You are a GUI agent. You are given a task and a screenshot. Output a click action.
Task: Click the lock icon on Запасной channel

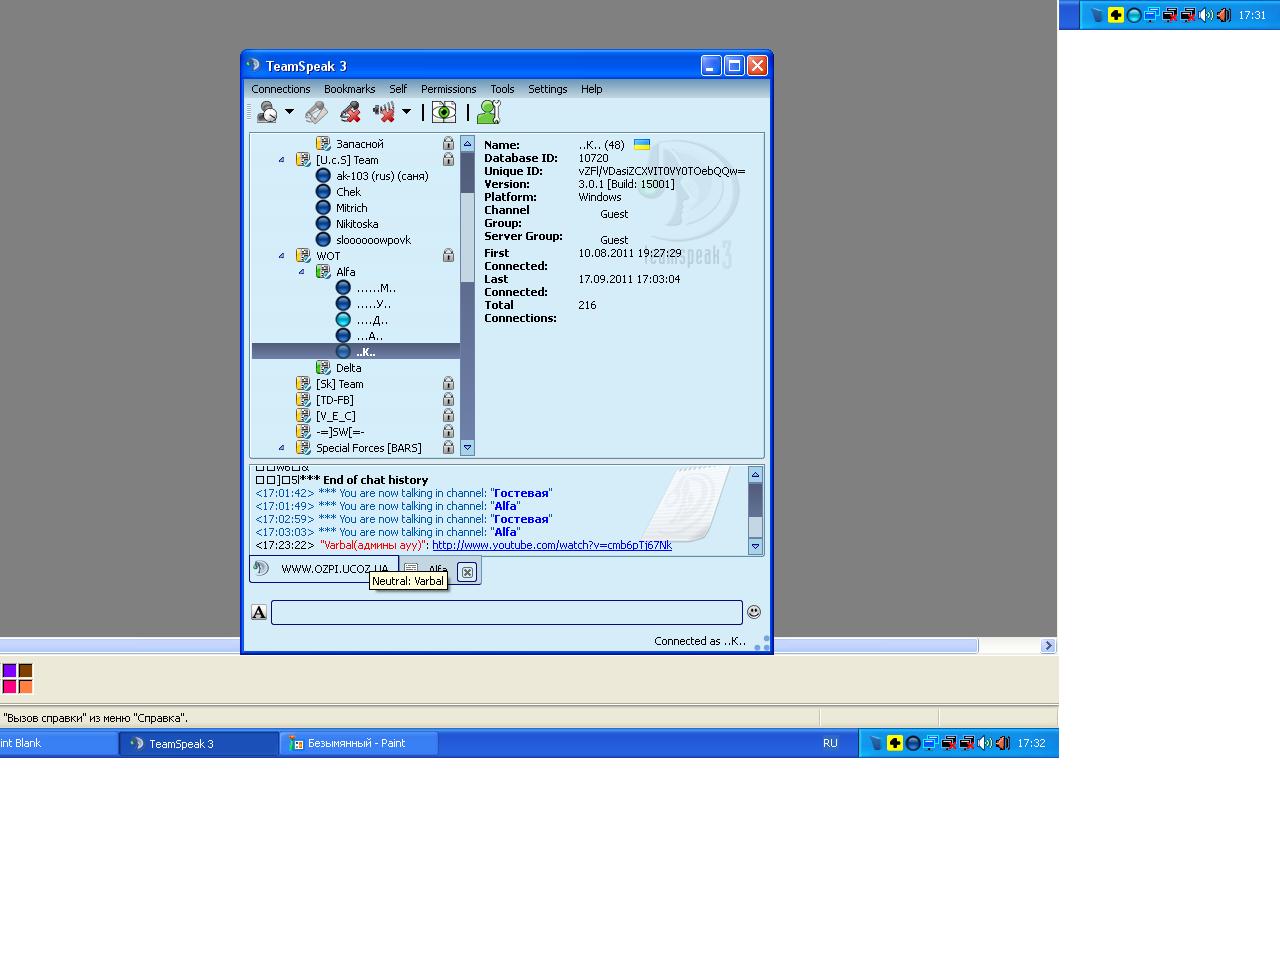tap(448, 144)
